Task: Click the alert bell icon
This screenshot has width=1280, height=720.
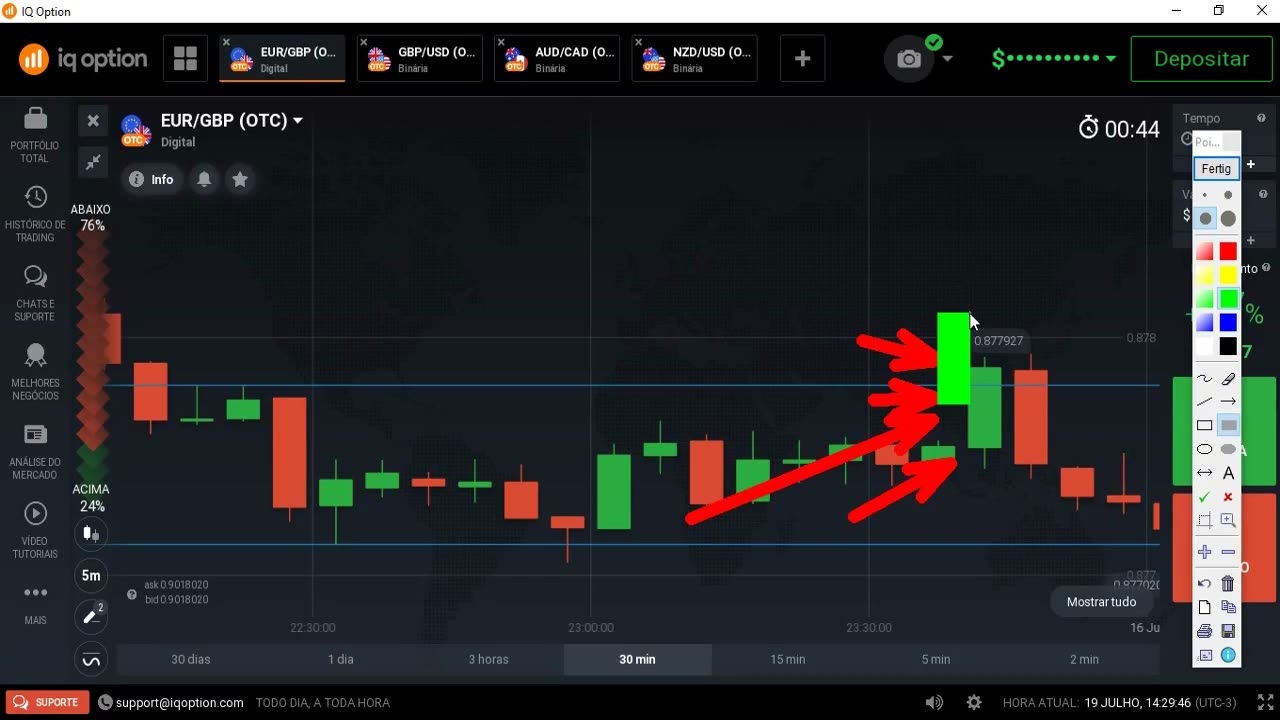Action: [204, 179]
